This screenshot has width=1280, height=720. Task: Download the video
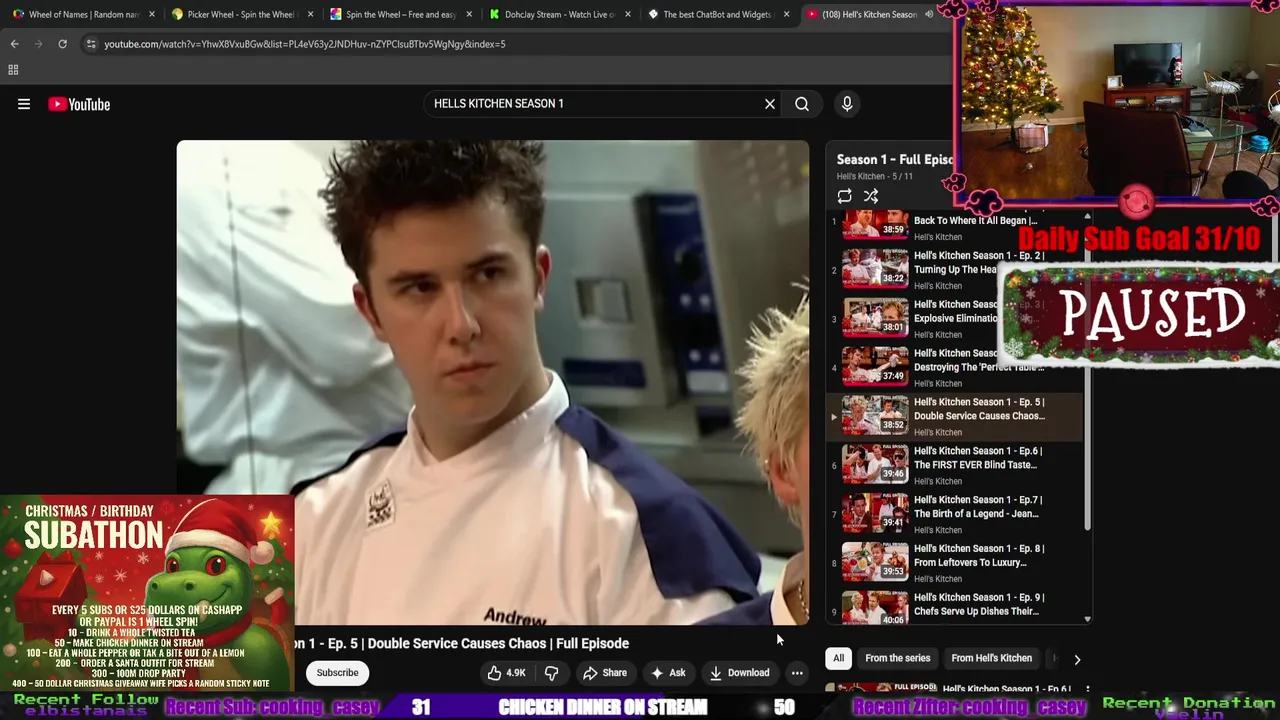pyautogui.click(x=739, y=673)
